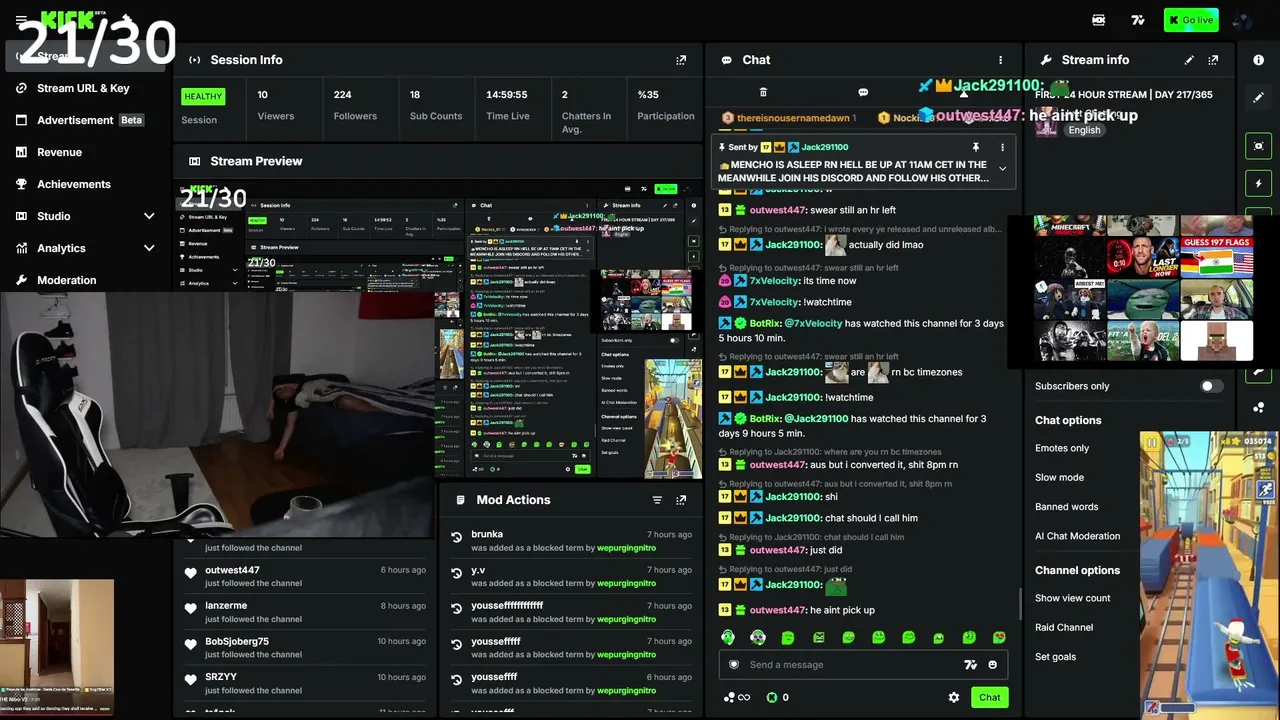Open the Banned words option

[1066, 507]
